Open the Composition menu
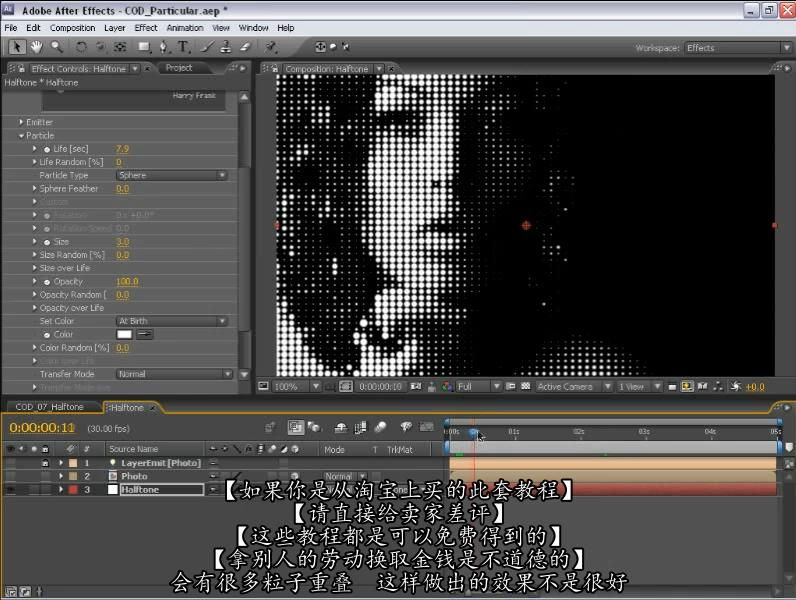Screen dimensions: 796x600 [73, 28]
